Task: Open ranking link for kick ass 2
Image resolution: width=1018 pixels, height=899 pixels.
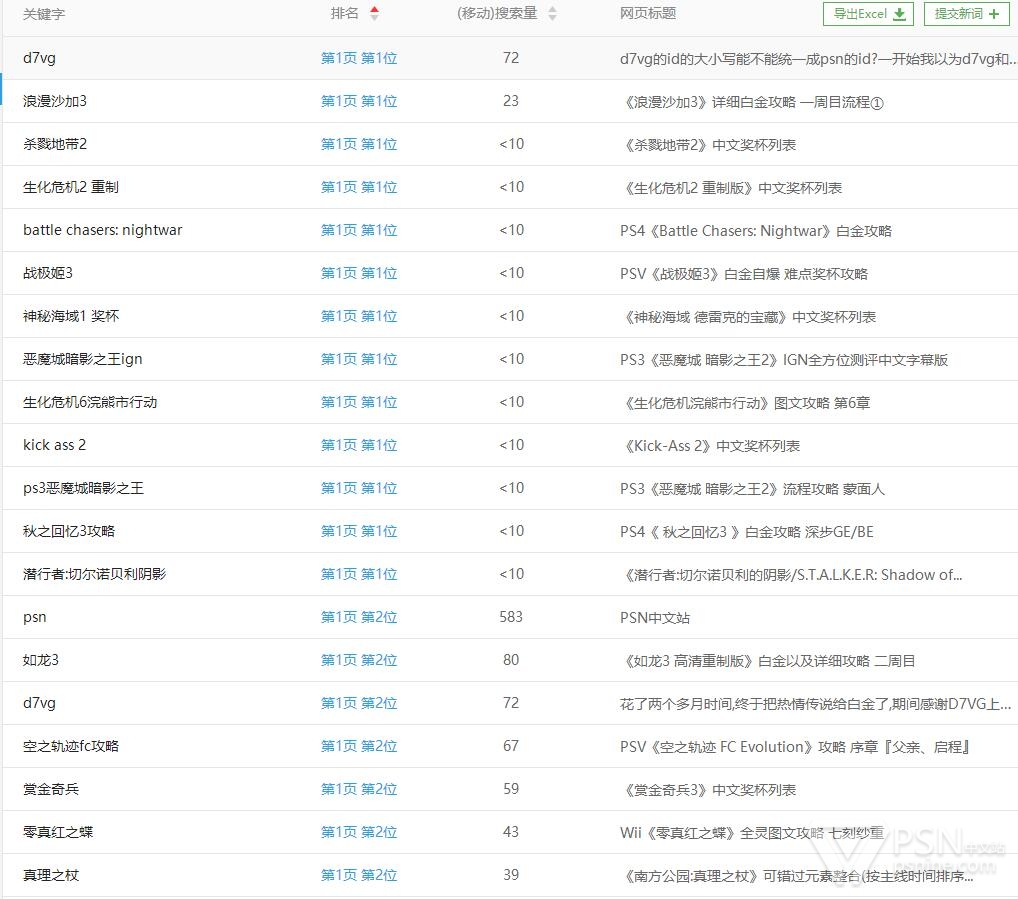Action: (x=359, y=445)
